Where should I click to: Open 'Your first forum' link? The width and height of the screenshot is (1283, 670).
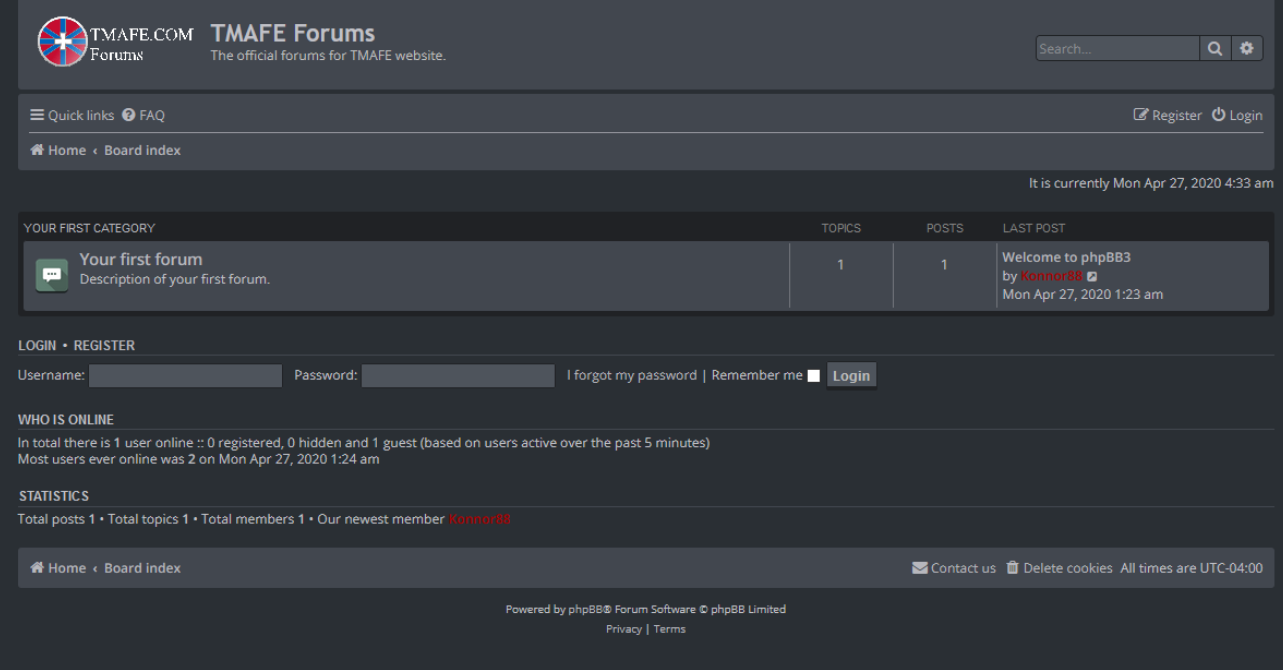click(141, 259)
